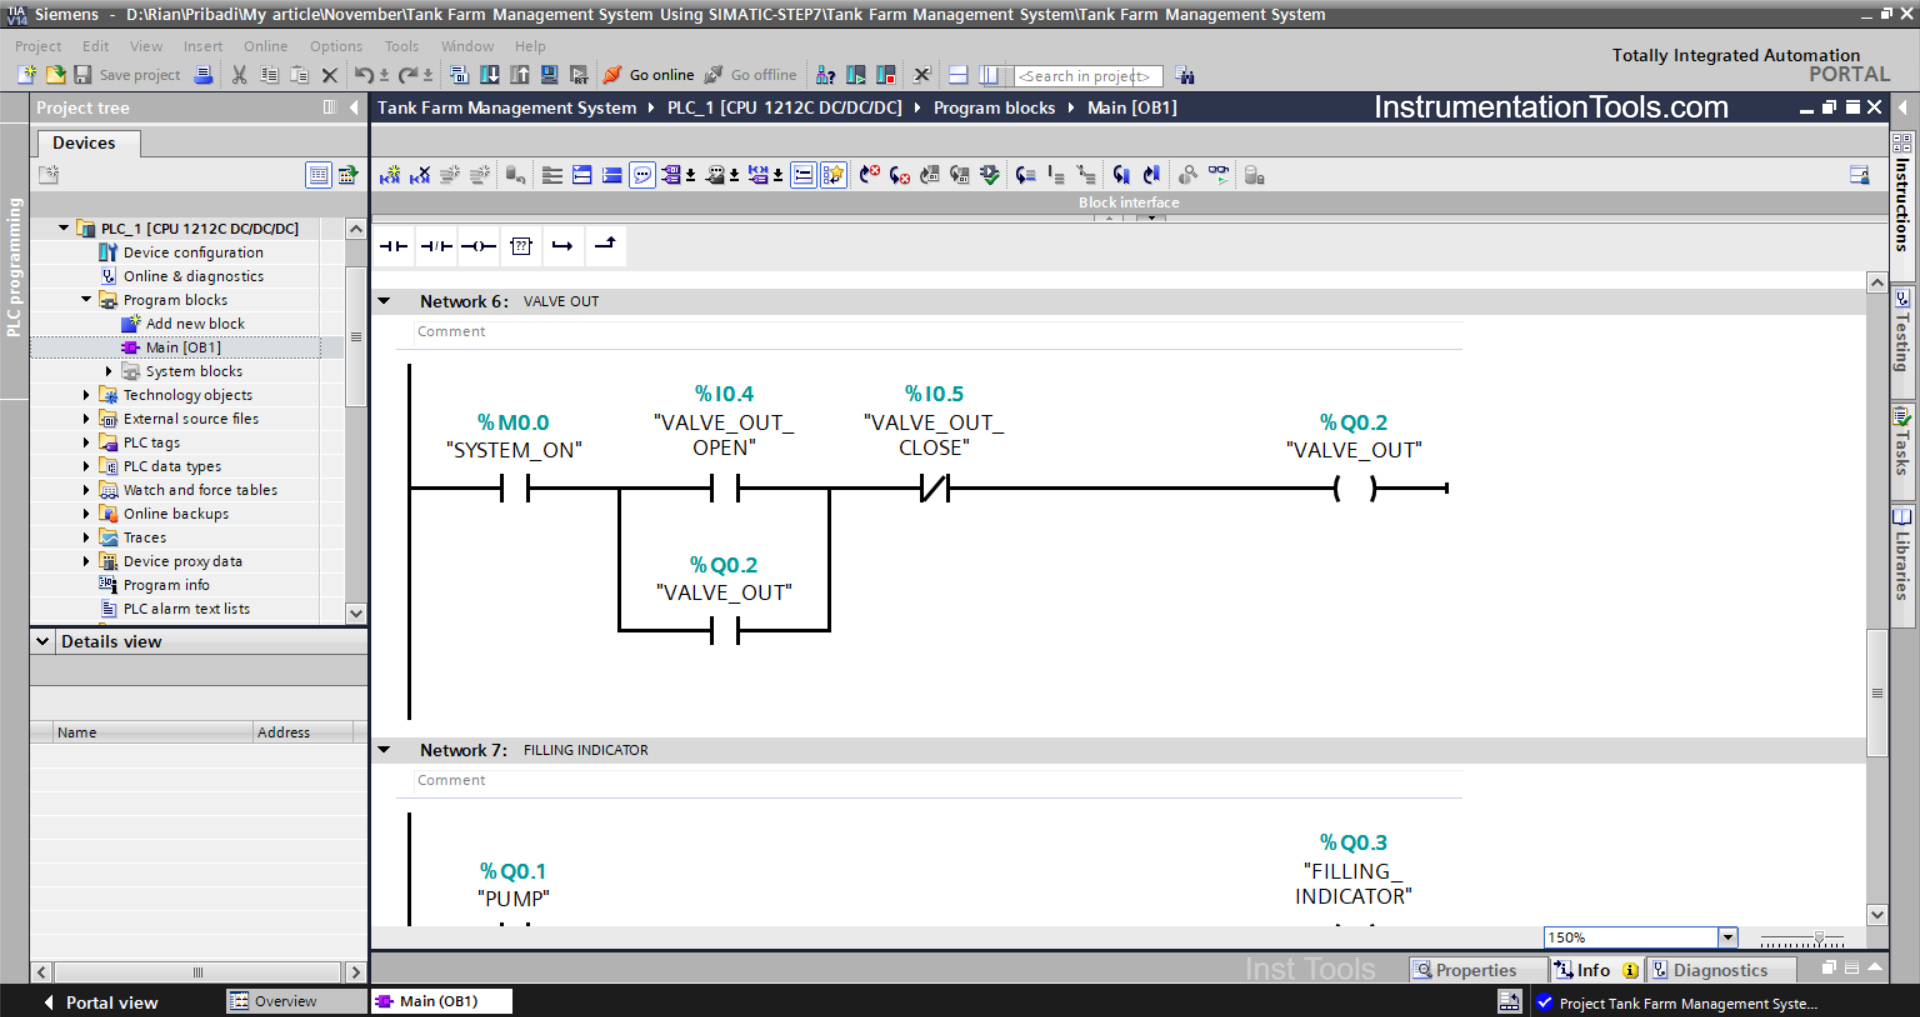1920x1017 pixels.
Task: Insert a normally closed contact
Action: click(436, 246)
